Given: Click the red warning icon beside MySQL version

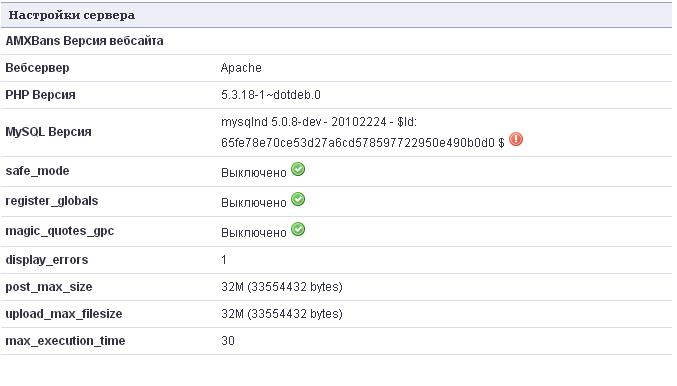Looking at the screenshot, I should tap(516, 139).
